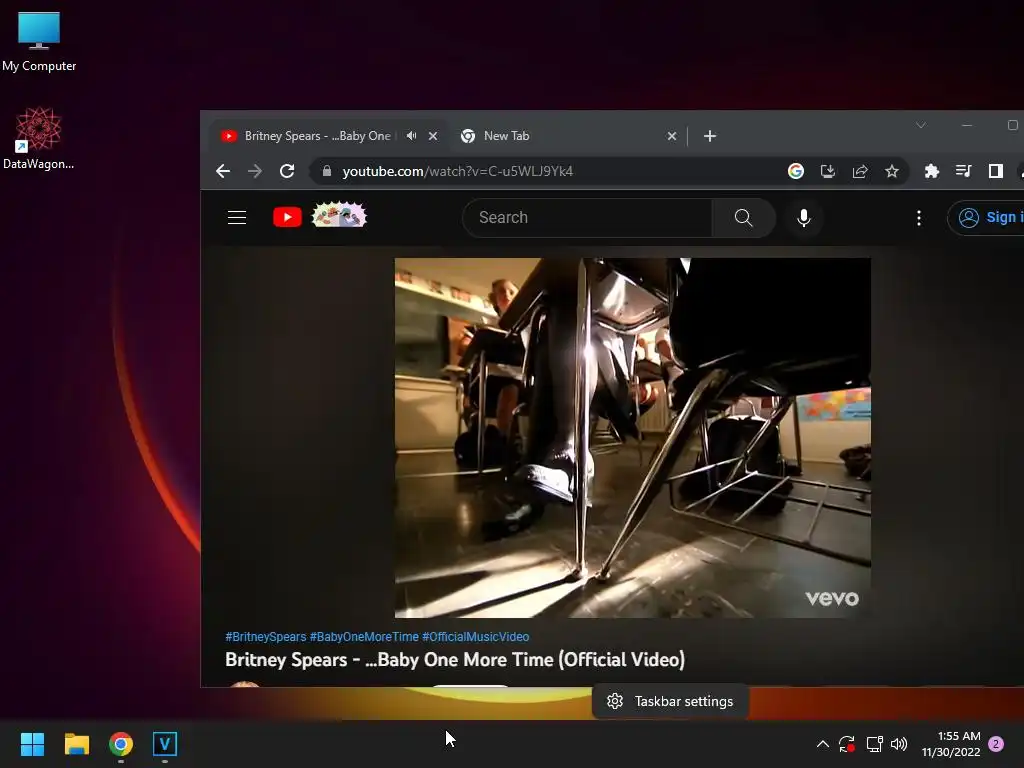Image resolution: width=1024 pixels, height=768 pixels.
Task: Go to YouTube home via the logo
Action: click(287, 217)
